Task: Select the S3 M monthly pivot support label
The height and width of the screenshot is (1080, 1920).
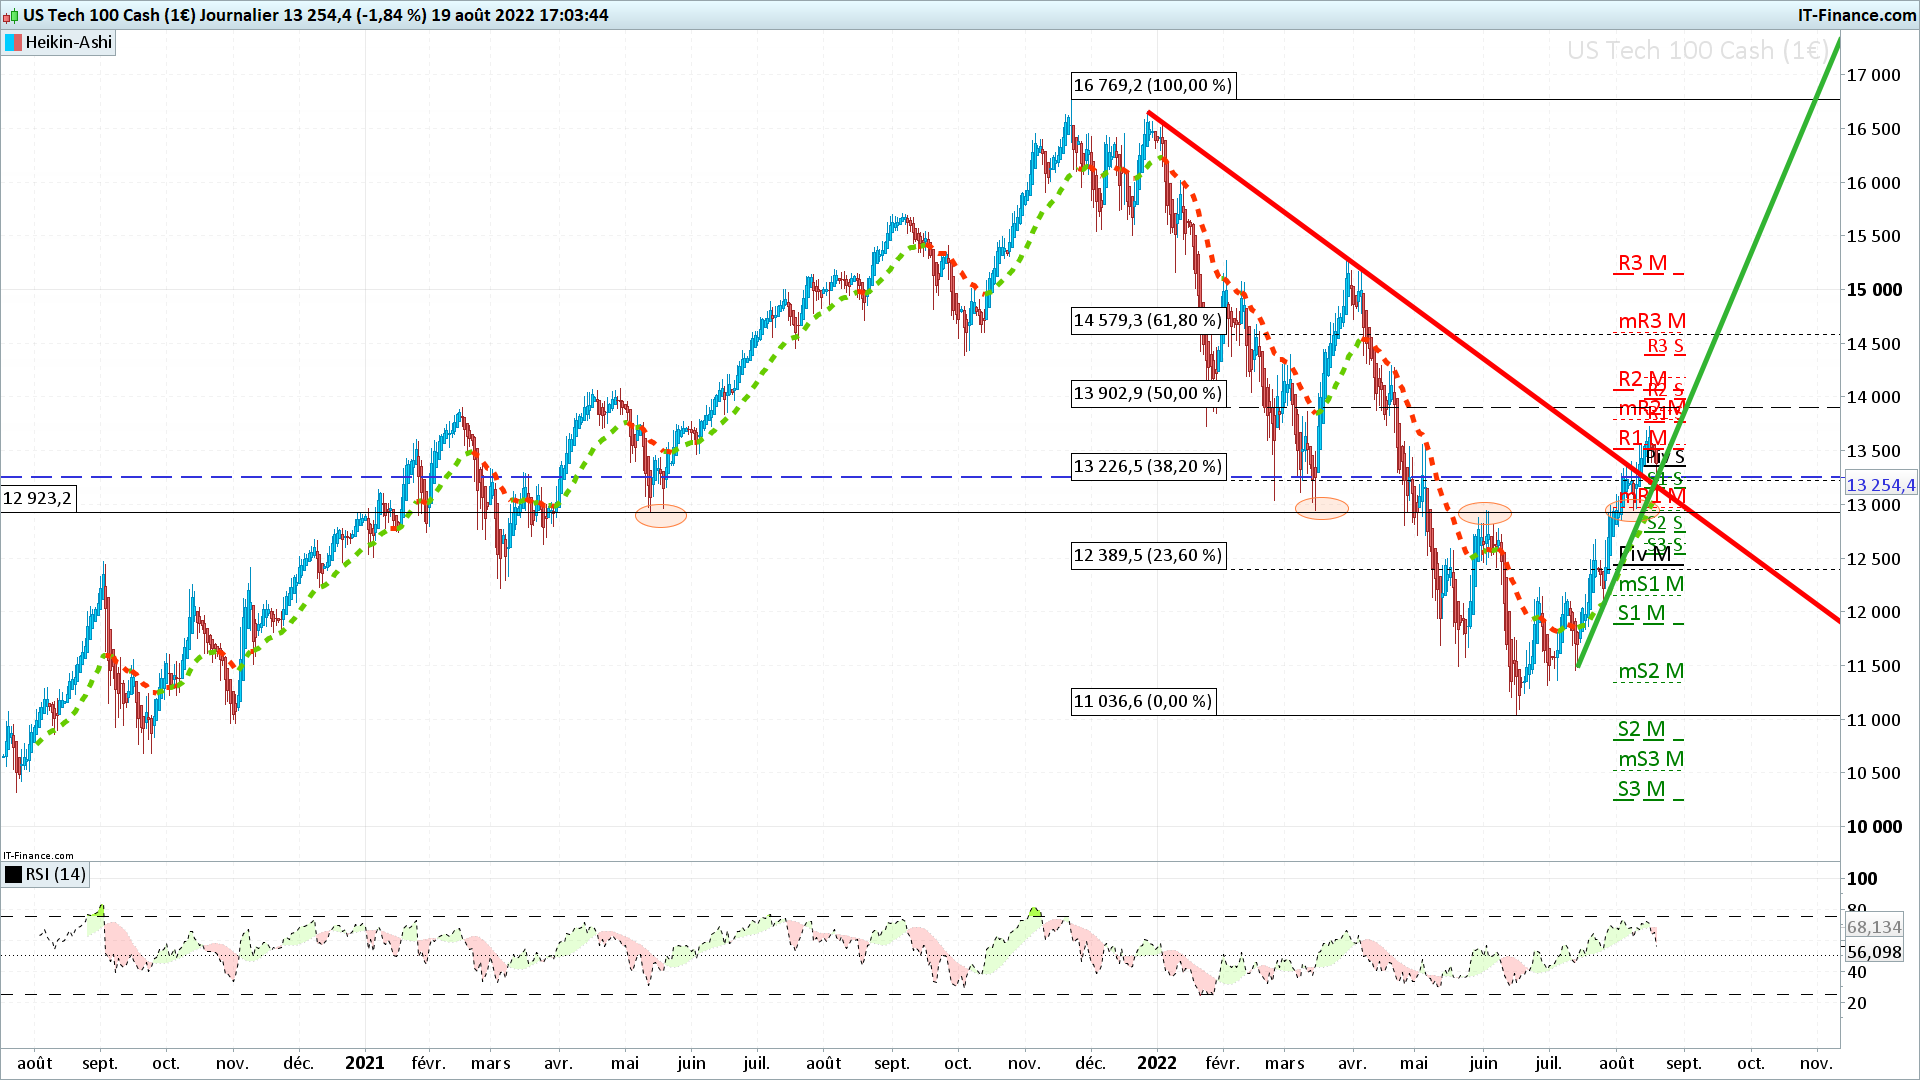Action: click(1641, 790)
